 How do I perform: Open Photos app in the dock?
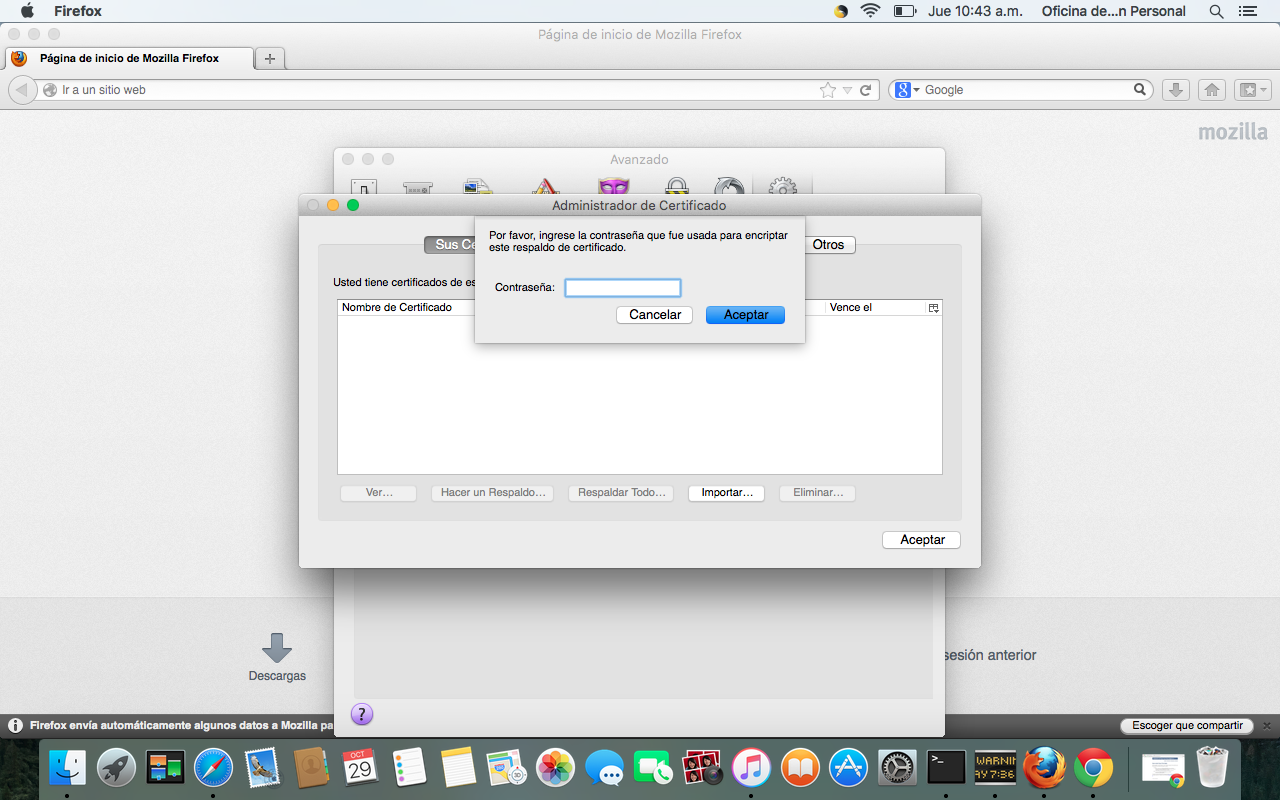pos(555,768)
